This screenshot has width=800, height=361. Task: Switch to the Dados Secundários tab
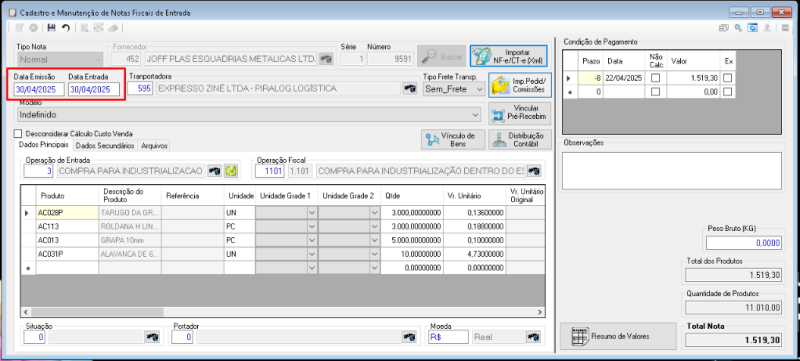[105, 146]
